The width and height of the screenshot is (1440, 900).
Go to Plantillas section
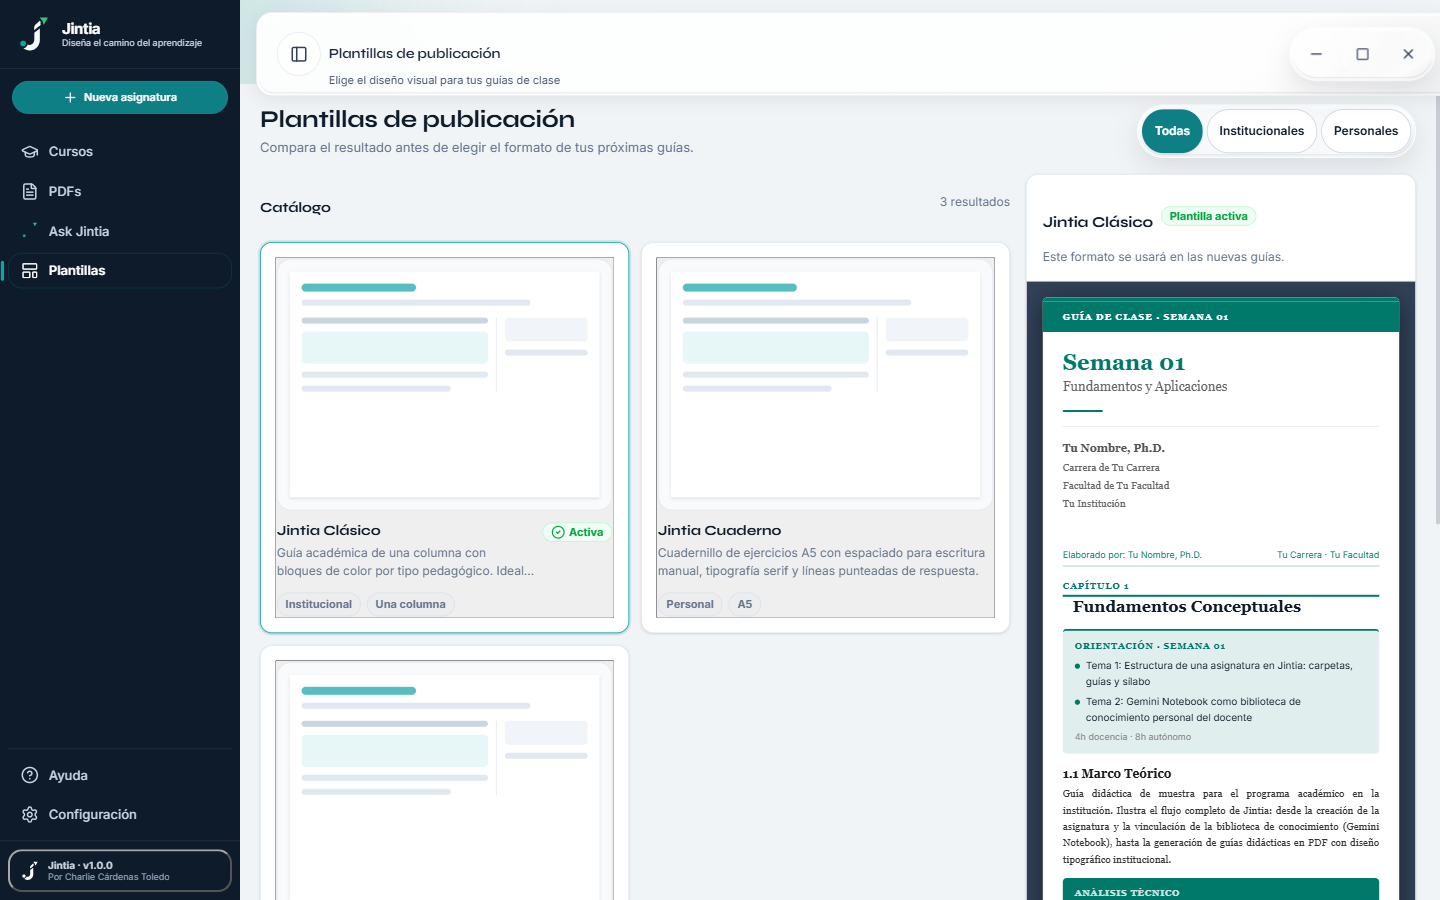pos(120,271)
